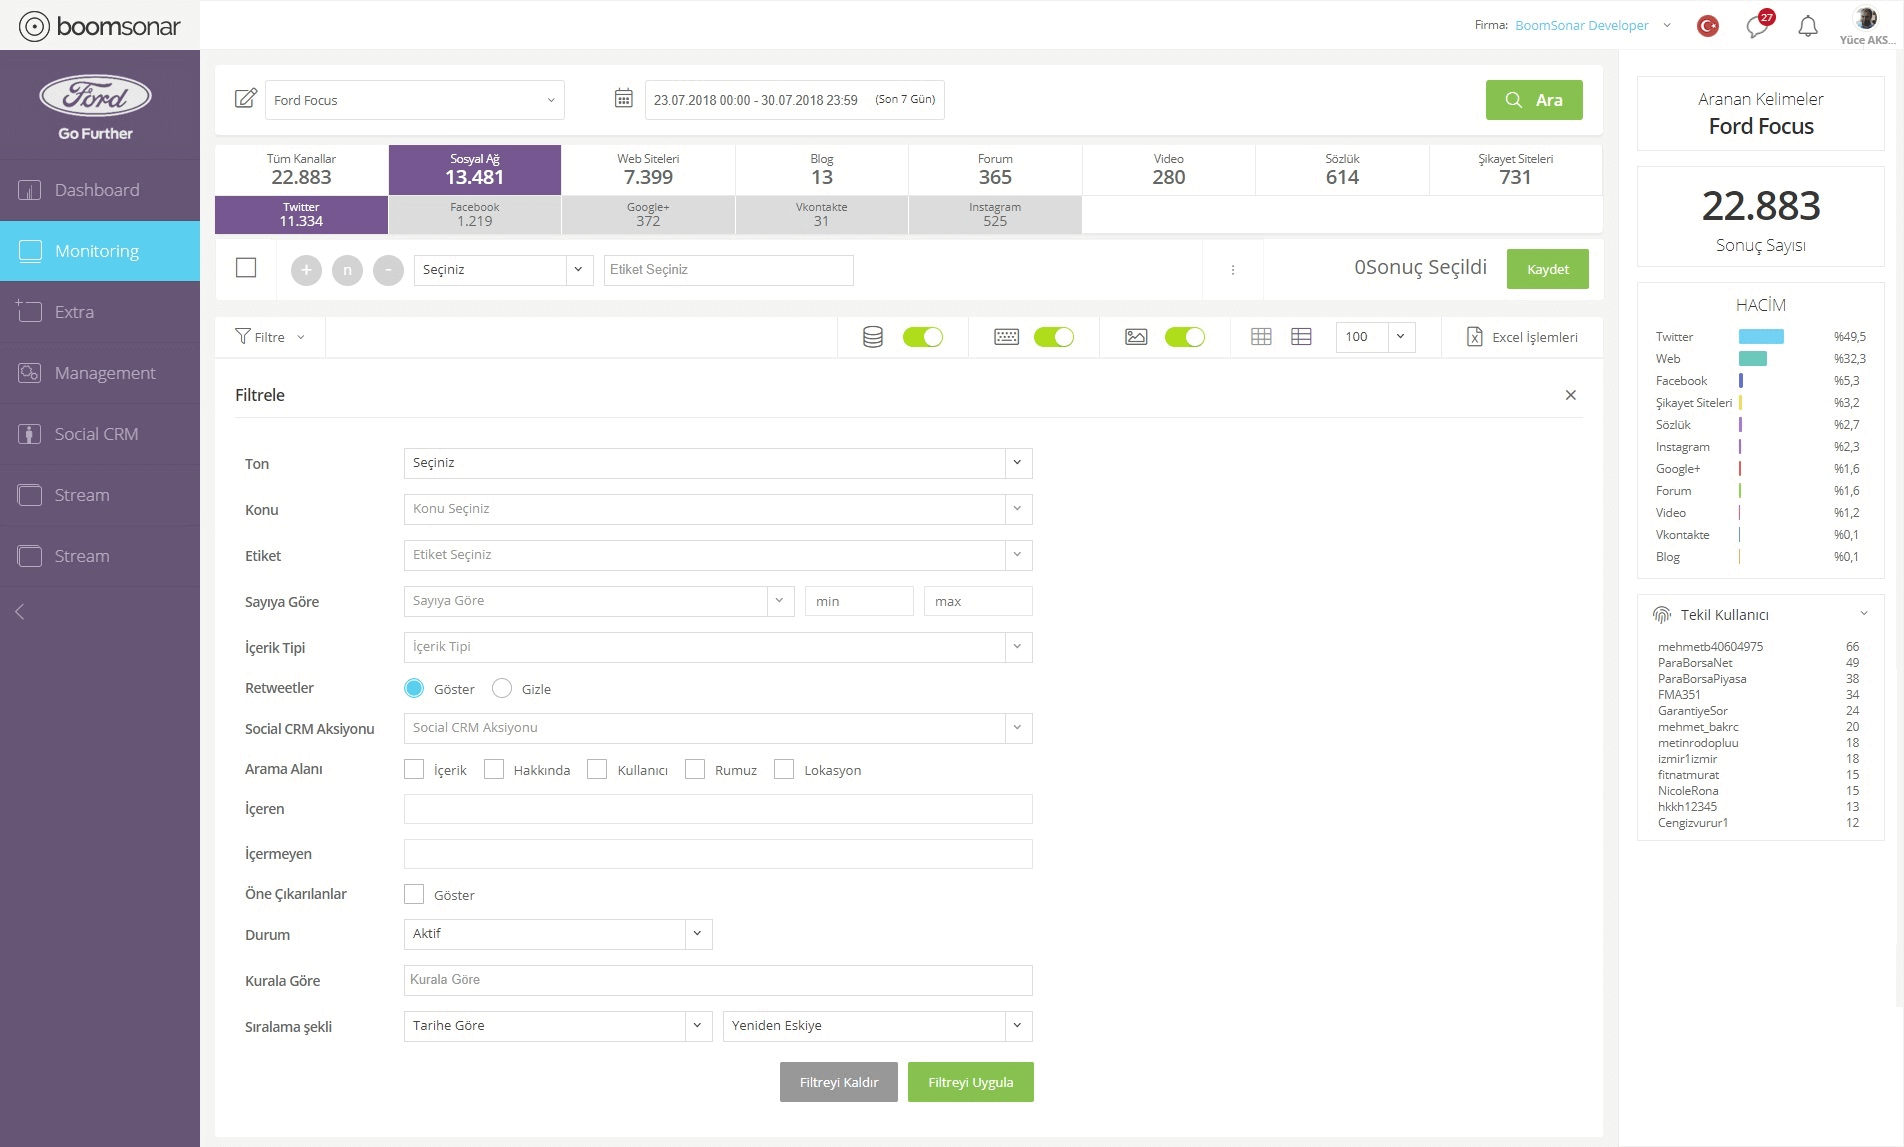Check the İçerik search area checkbox
The height and width of the screenshot is (1147, 1904).
pos(414,769)
